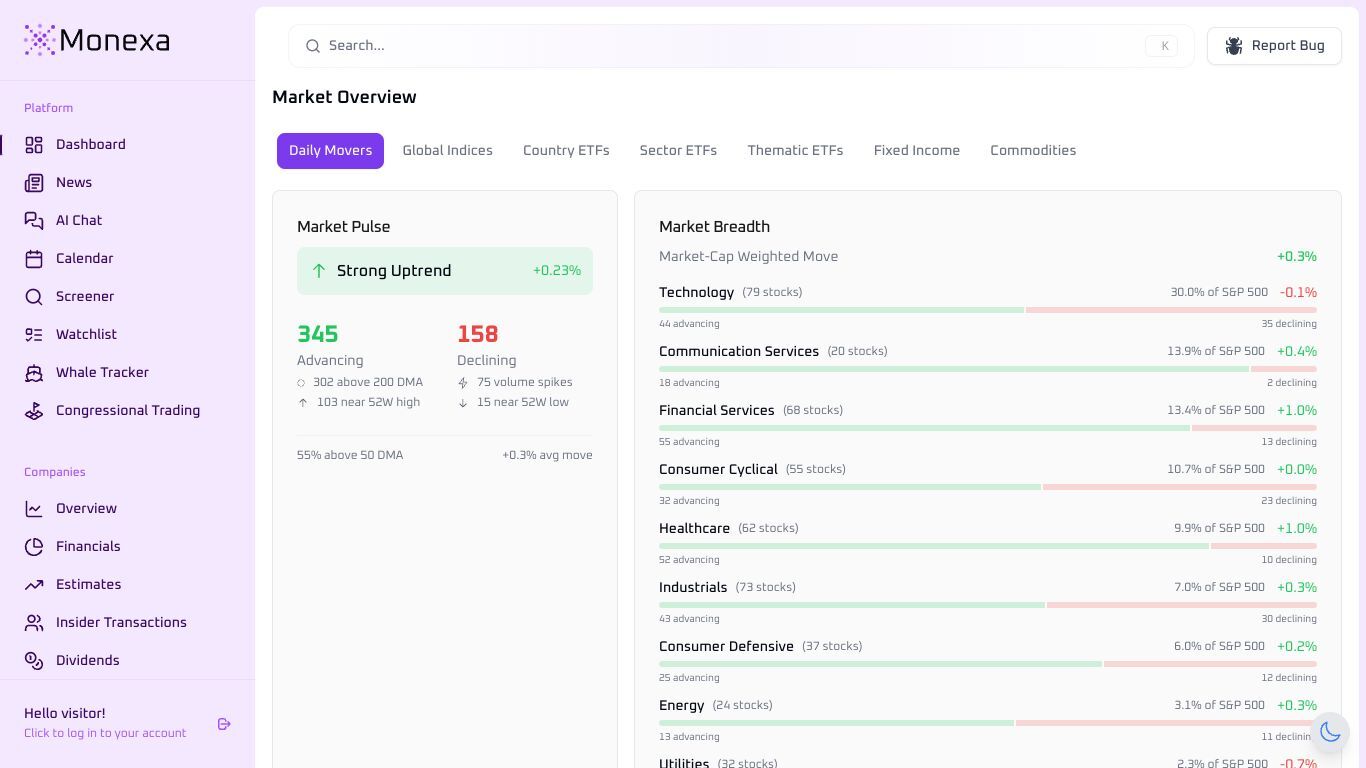Toggle dark mode moon icon
This screenshot has width=1366, height=768.
pyautogui.click(x=1330, y=732)
